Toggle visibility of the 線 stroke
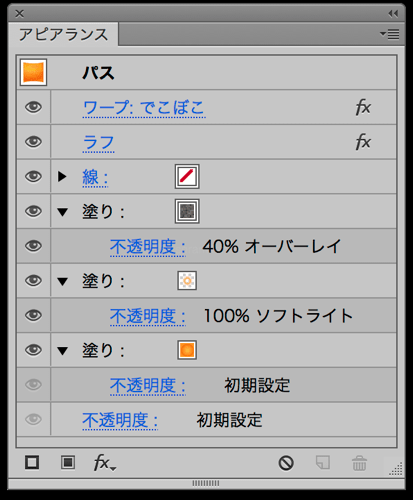Image resolution: width=413 pixels, height=500 pixels. pyautogui.click(x=33, y=177)
